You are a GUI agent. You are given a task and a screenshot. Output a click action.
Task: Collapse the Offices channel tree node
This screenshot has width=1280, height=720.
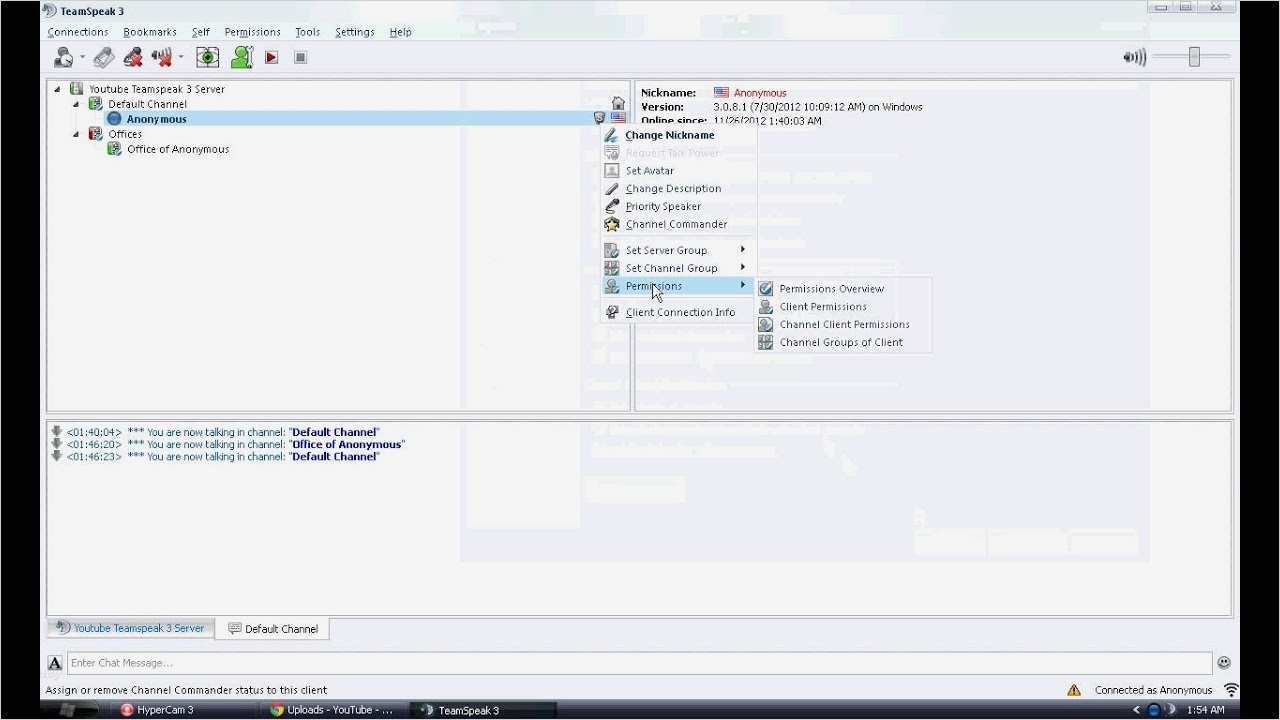(x=75, y=133)
